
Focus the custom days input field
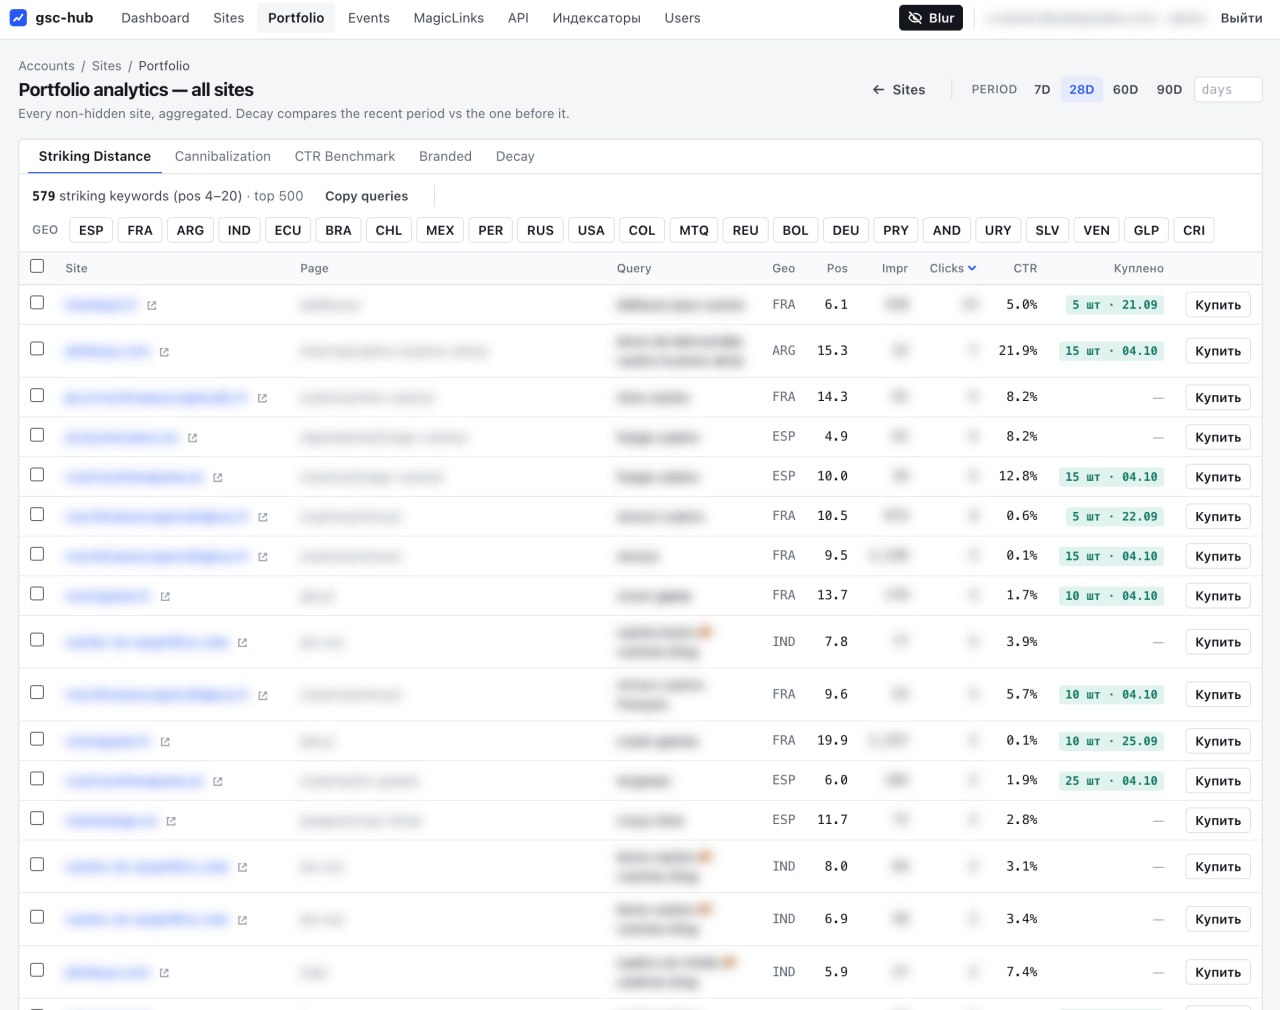[1228, 90]
